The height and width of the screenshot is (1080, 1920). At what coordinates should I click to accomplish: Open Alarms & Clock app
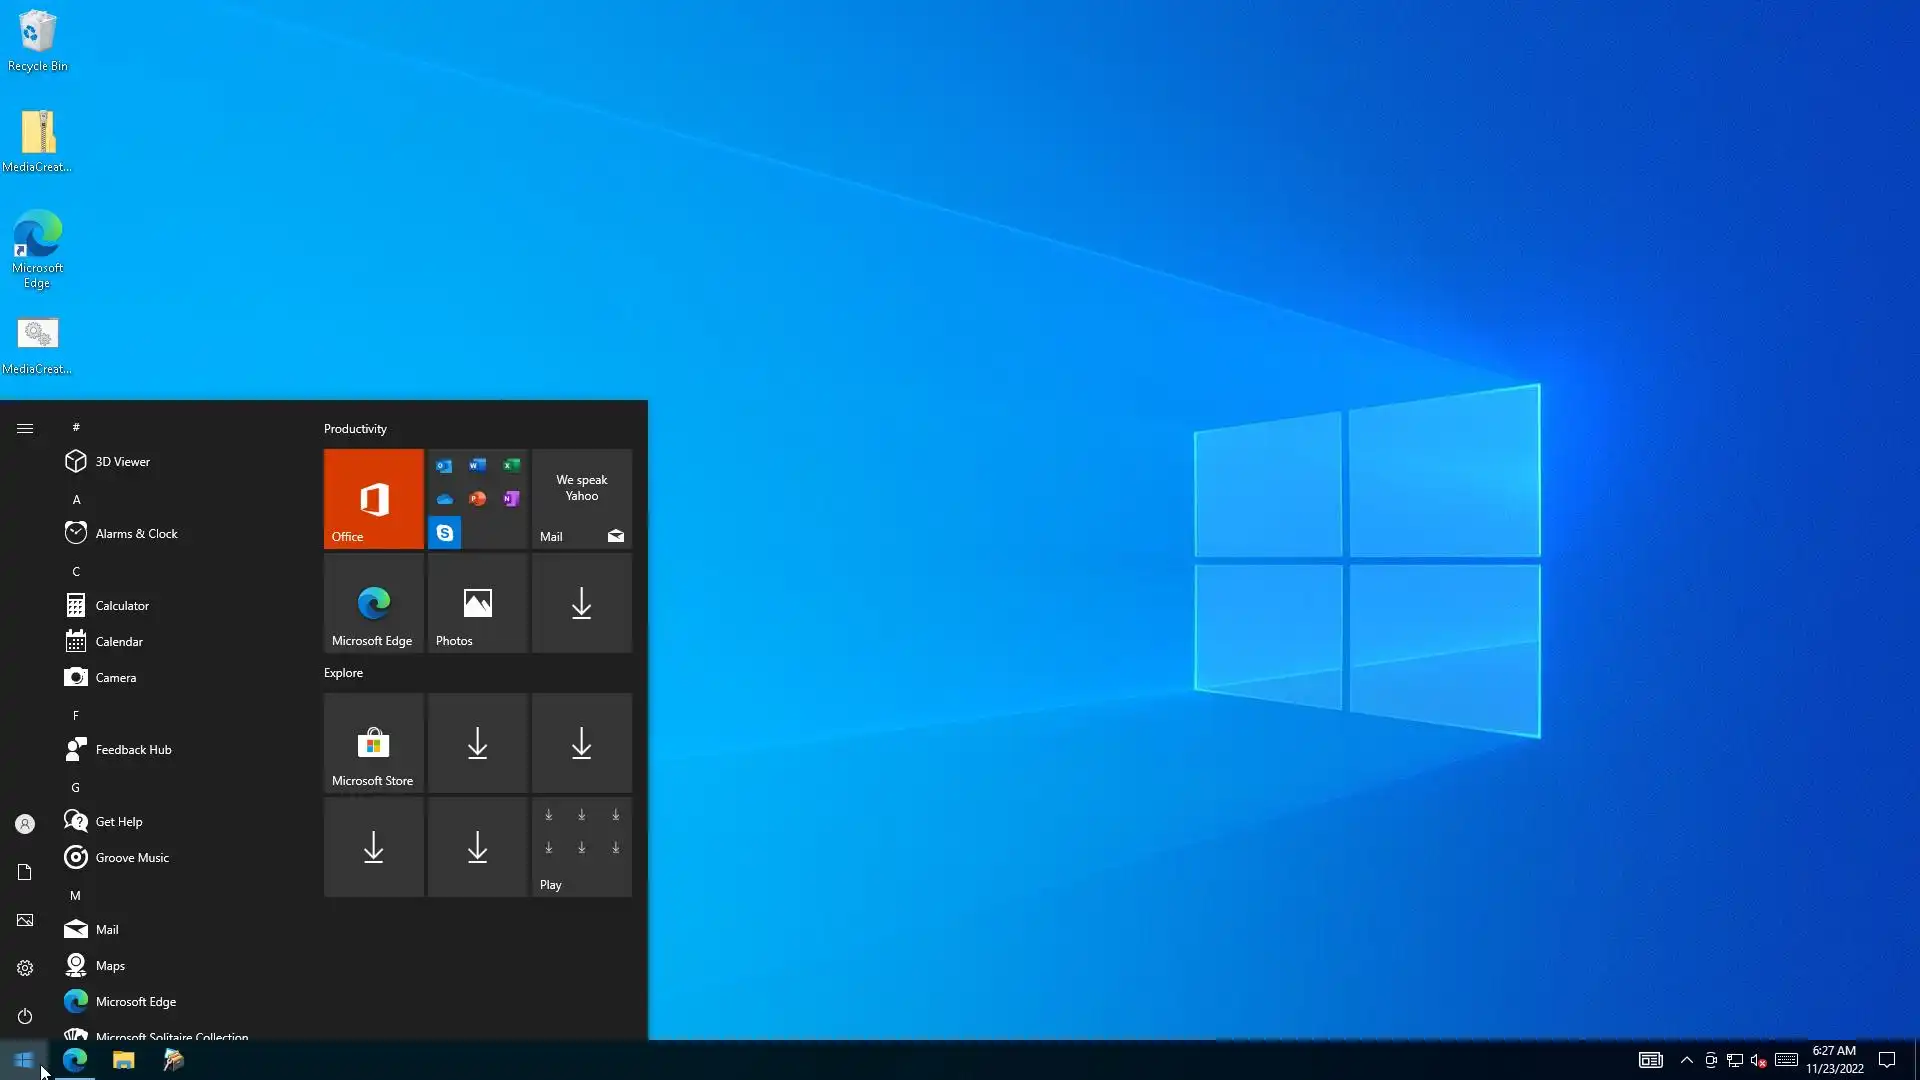tap(136, 533)
